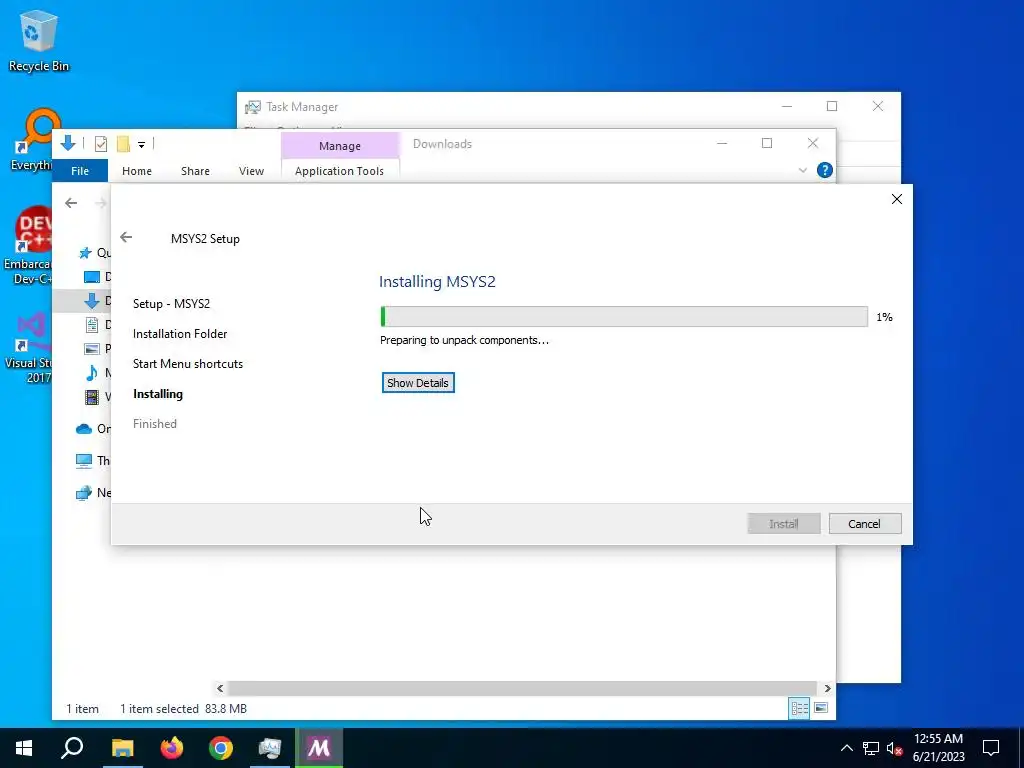Maximize the Task Manager window
This screenshot has width=1024, height=768.
click(832, 106)
